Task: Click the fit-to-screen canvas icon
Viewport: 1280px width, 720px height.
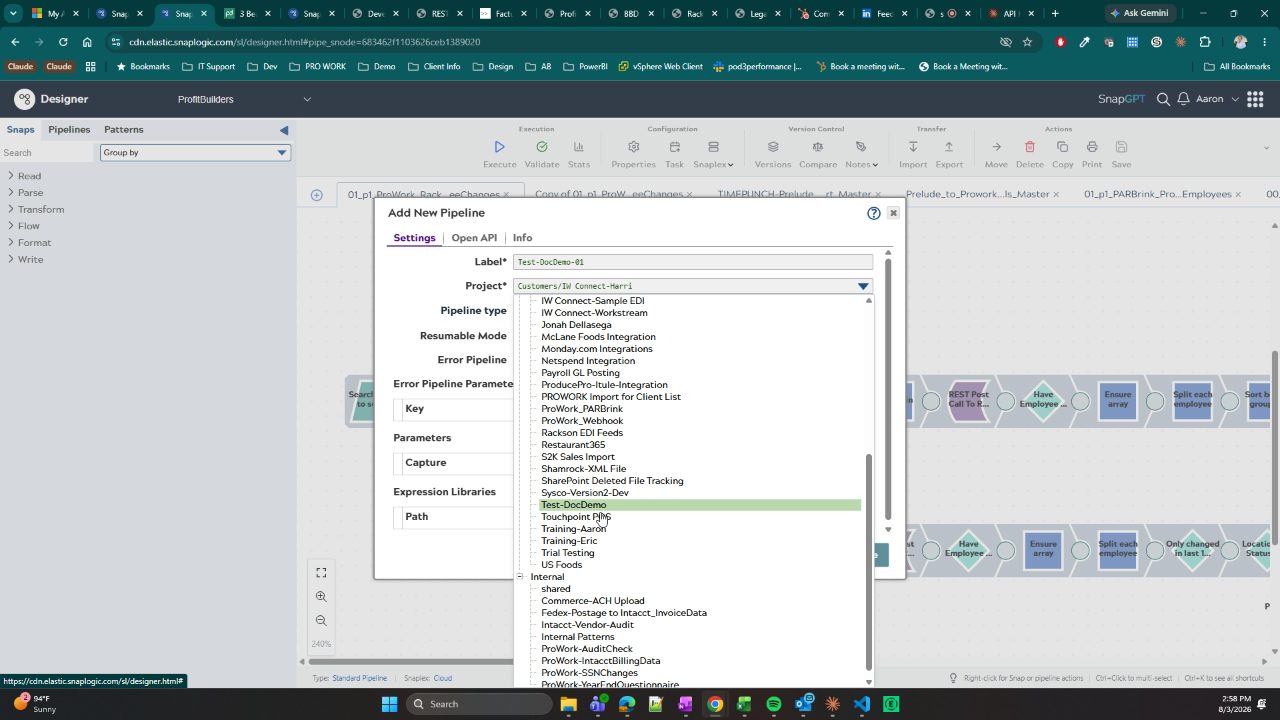Action: [321, 573]
